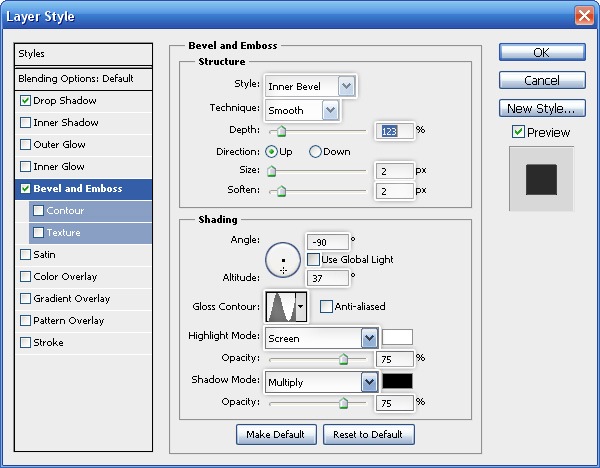Open the Gloss Contour picker arrow

pyautogui.click(x=301, y=307)
